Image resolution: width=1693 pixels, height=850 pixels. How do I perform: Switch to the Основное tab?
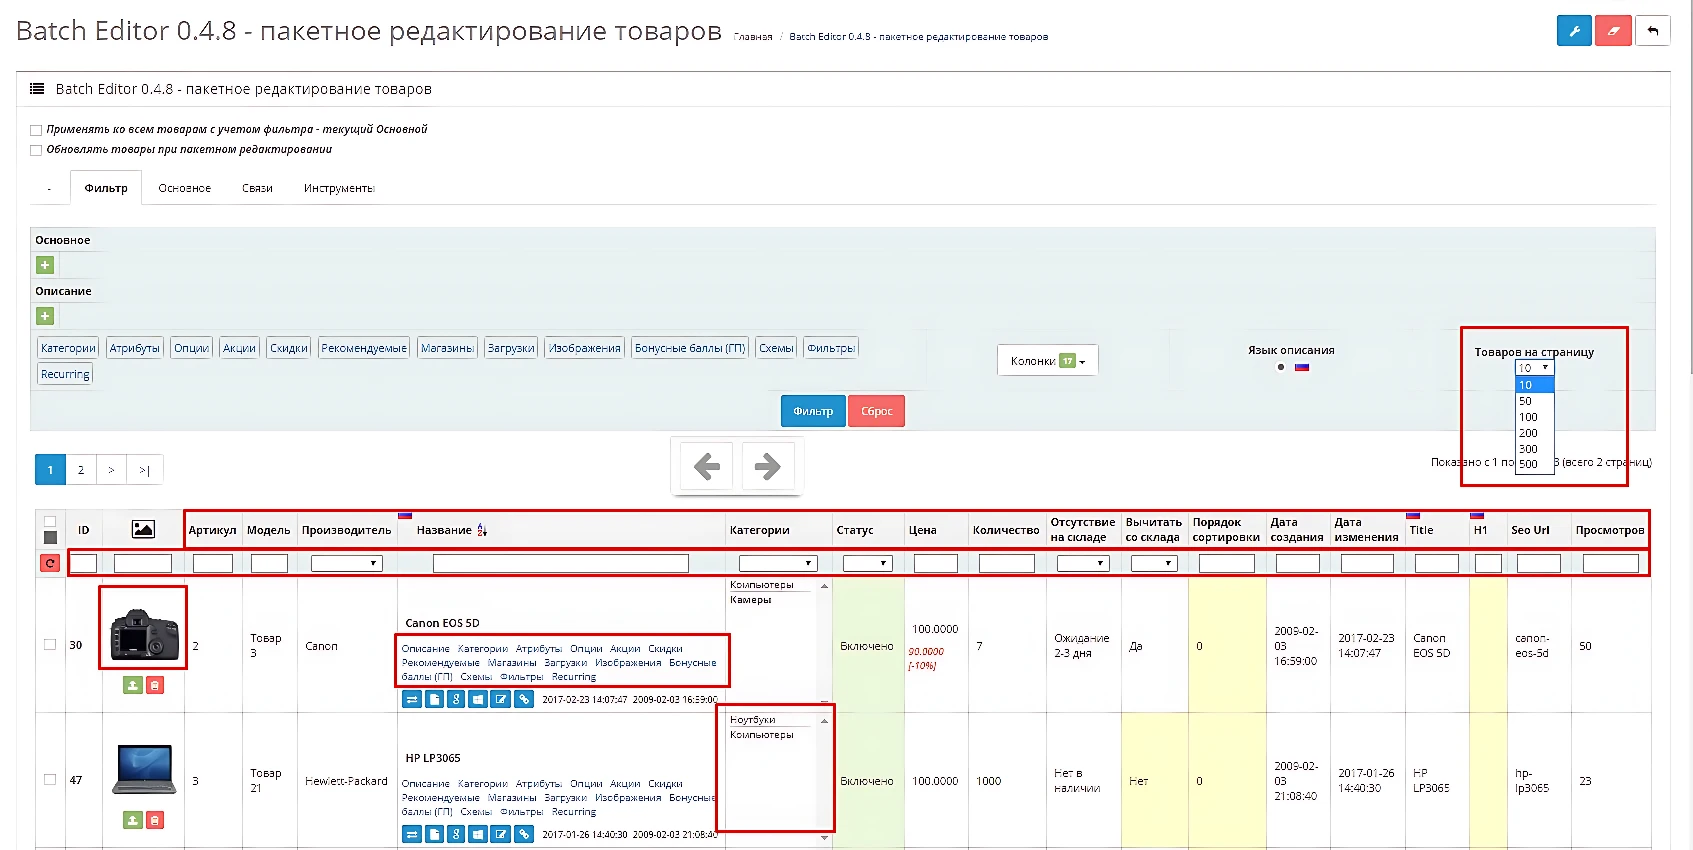tap(185, 188)
